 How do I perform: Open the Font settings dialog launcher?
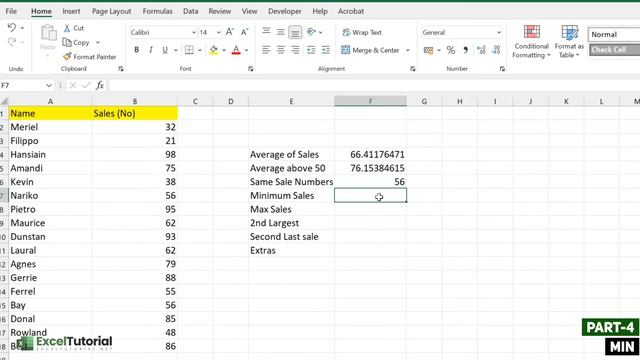tap(251, 69)
